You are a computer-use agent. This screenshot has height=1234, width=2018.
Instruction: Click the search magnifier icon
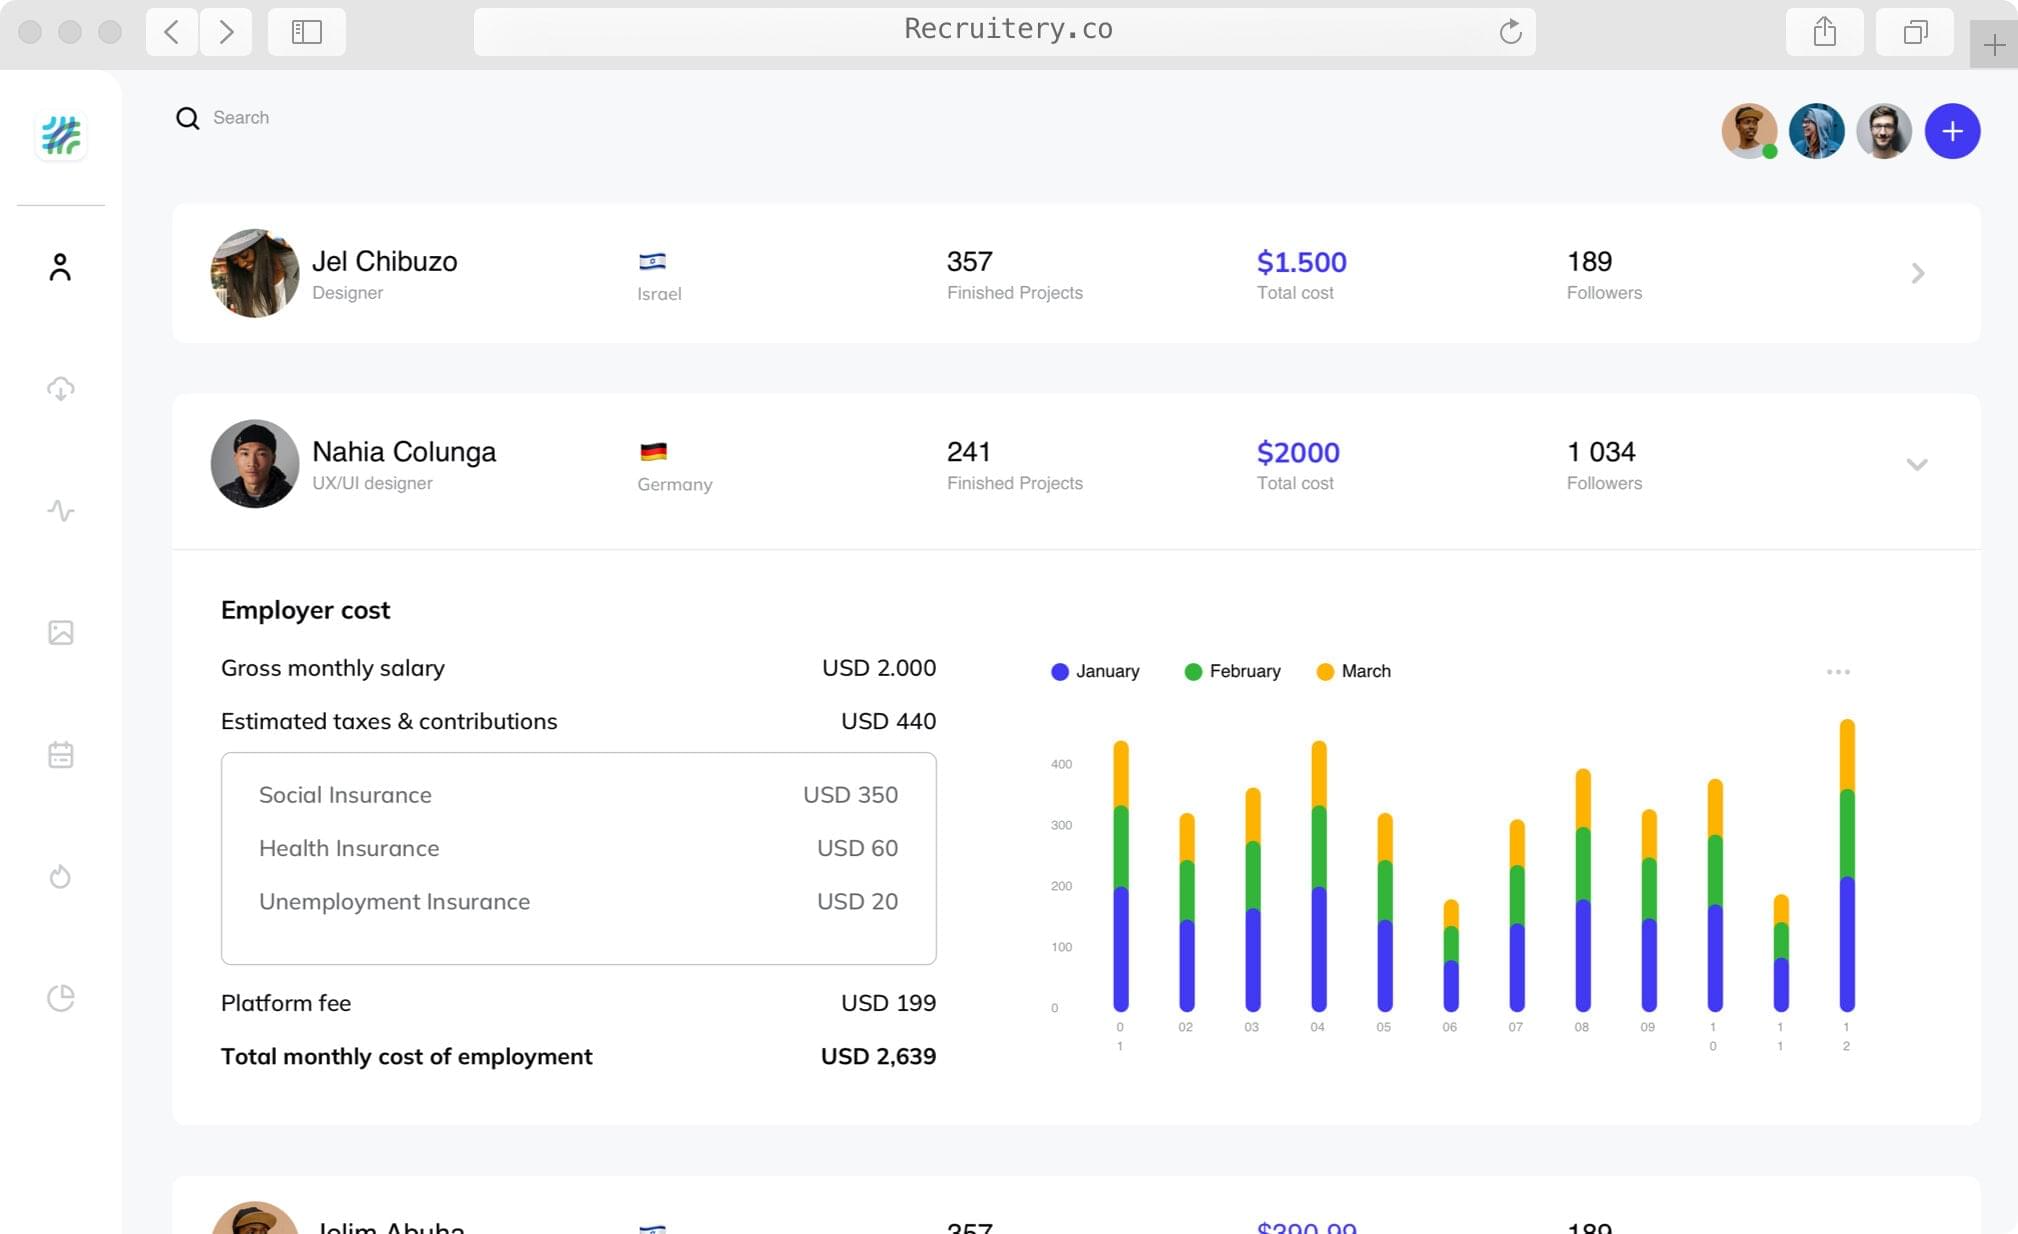pyautogui.click(x=187, y=118)
